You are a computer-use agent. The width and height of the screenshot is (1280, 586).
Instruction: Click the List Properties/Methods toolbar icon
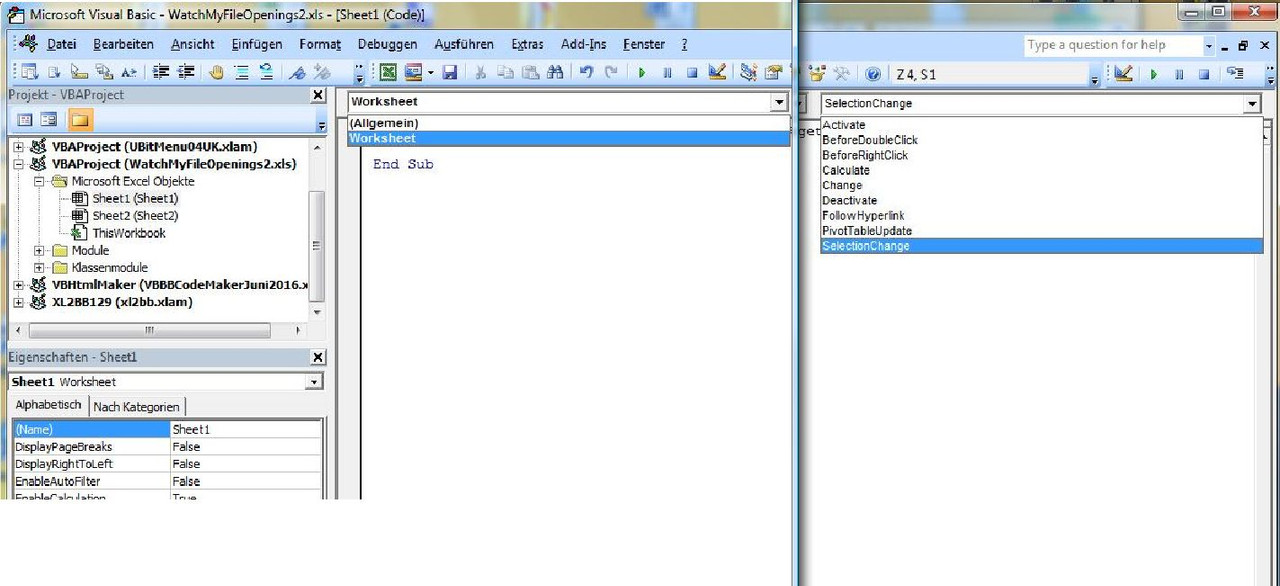29,72
